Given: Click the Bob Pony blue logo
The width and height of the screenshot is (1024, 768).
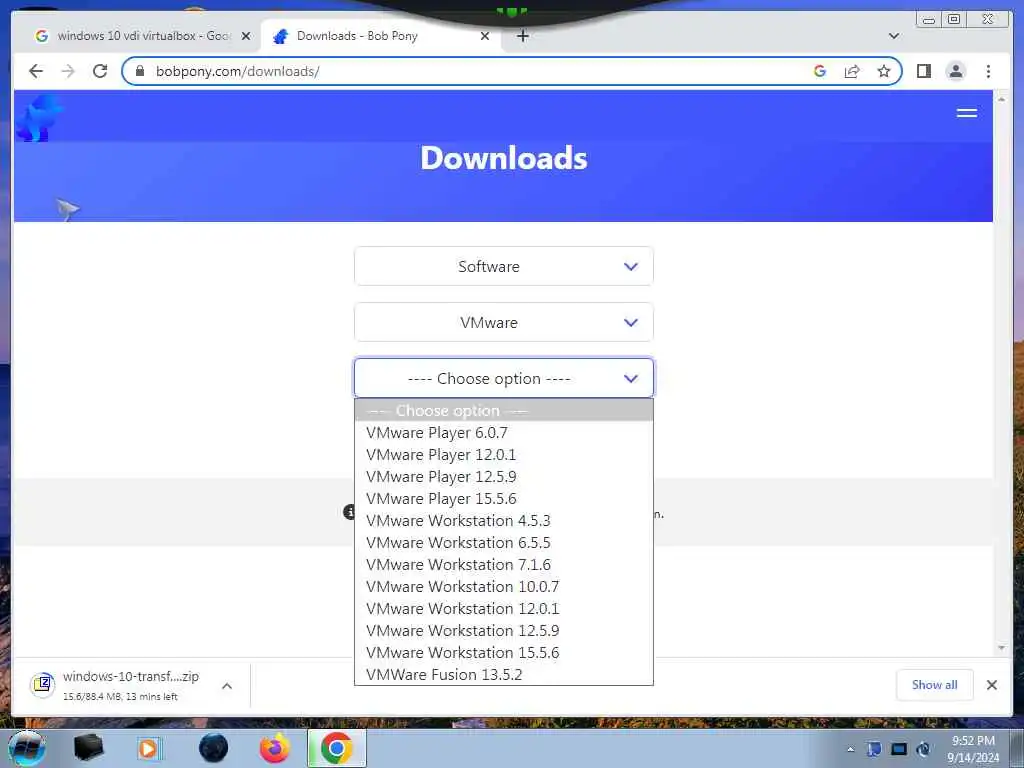Looking at the screenshot, I should (39, 118).
